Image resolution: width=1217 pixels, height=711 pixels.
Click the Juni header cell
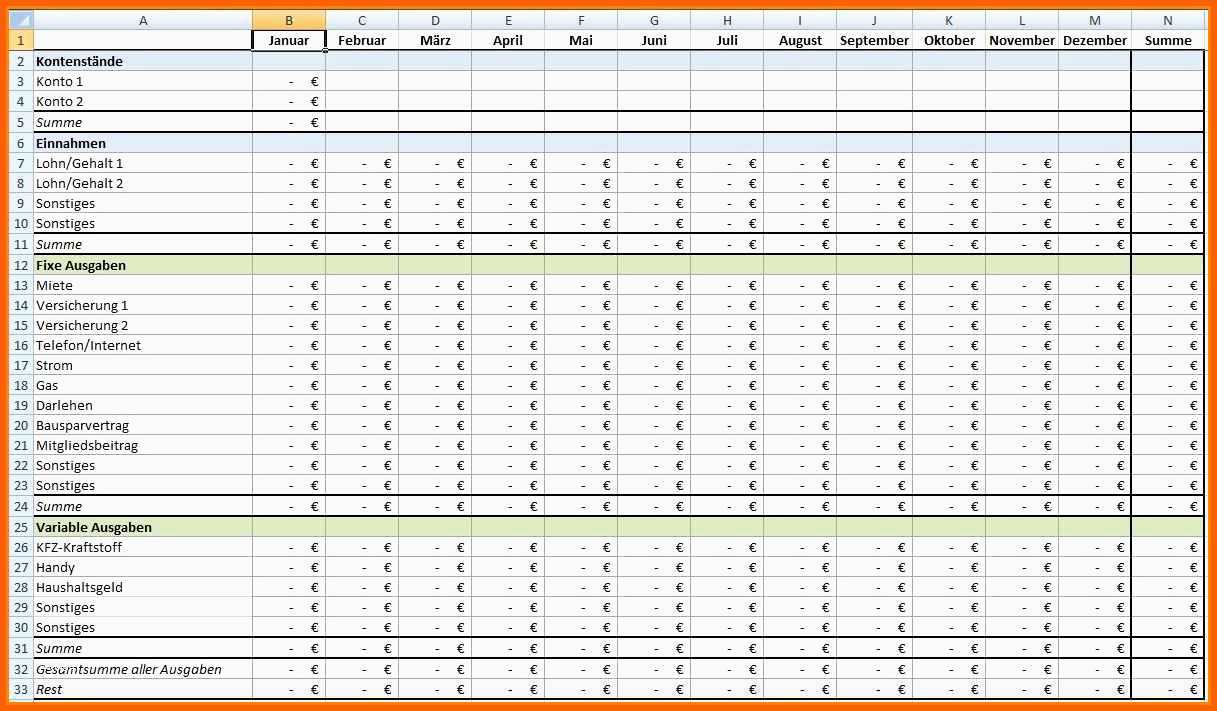654,40
